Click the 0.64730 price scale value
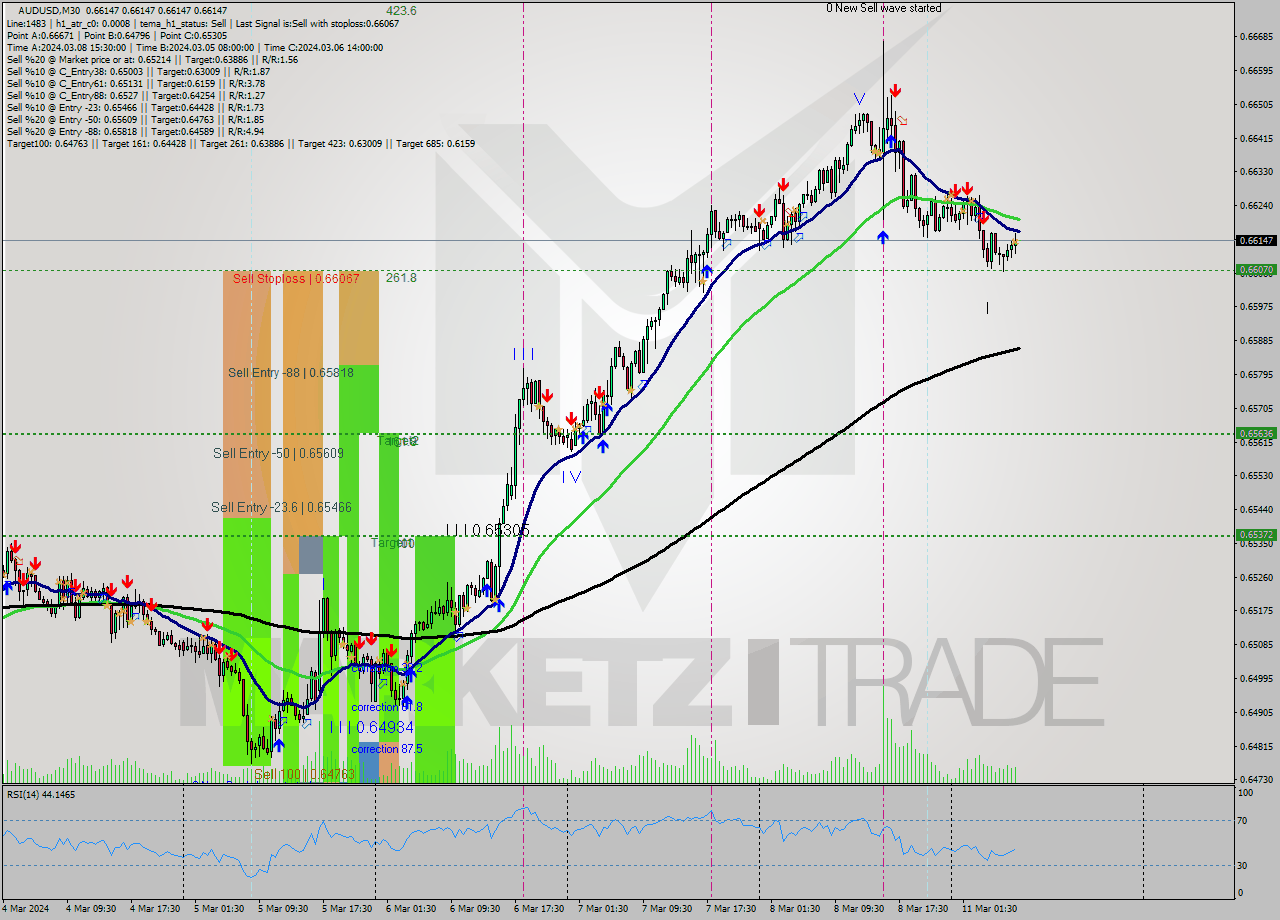Image resolution: width=1280 pixels, height=920 pixels. coord(1256,780)
